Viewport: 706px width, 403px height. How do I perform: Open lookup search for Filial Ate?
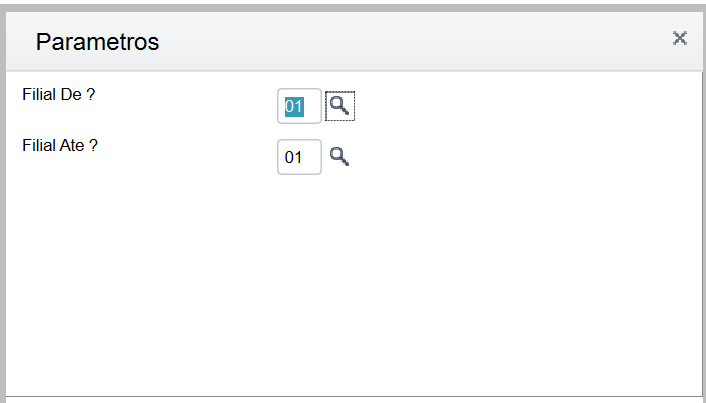coord(339,157)
